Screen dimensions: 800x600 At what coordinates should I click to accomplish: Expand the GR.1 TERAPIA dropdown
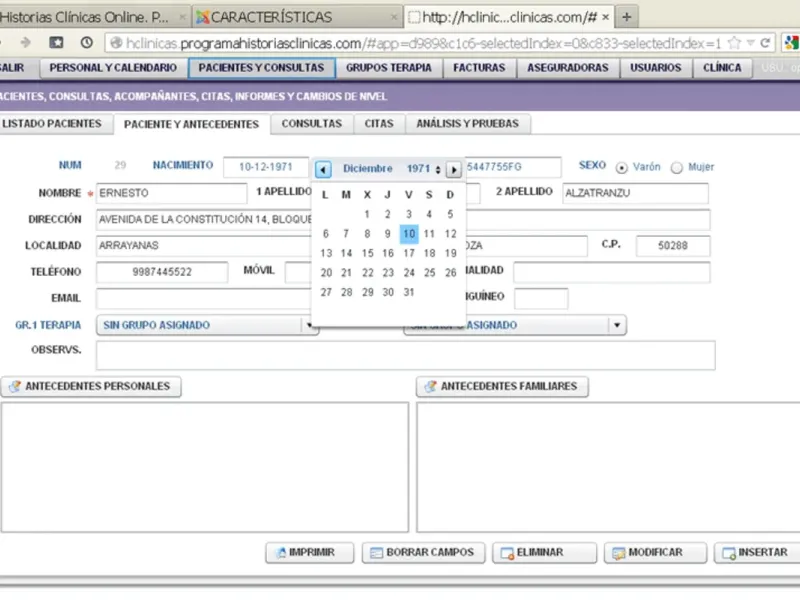click(309, 325)
